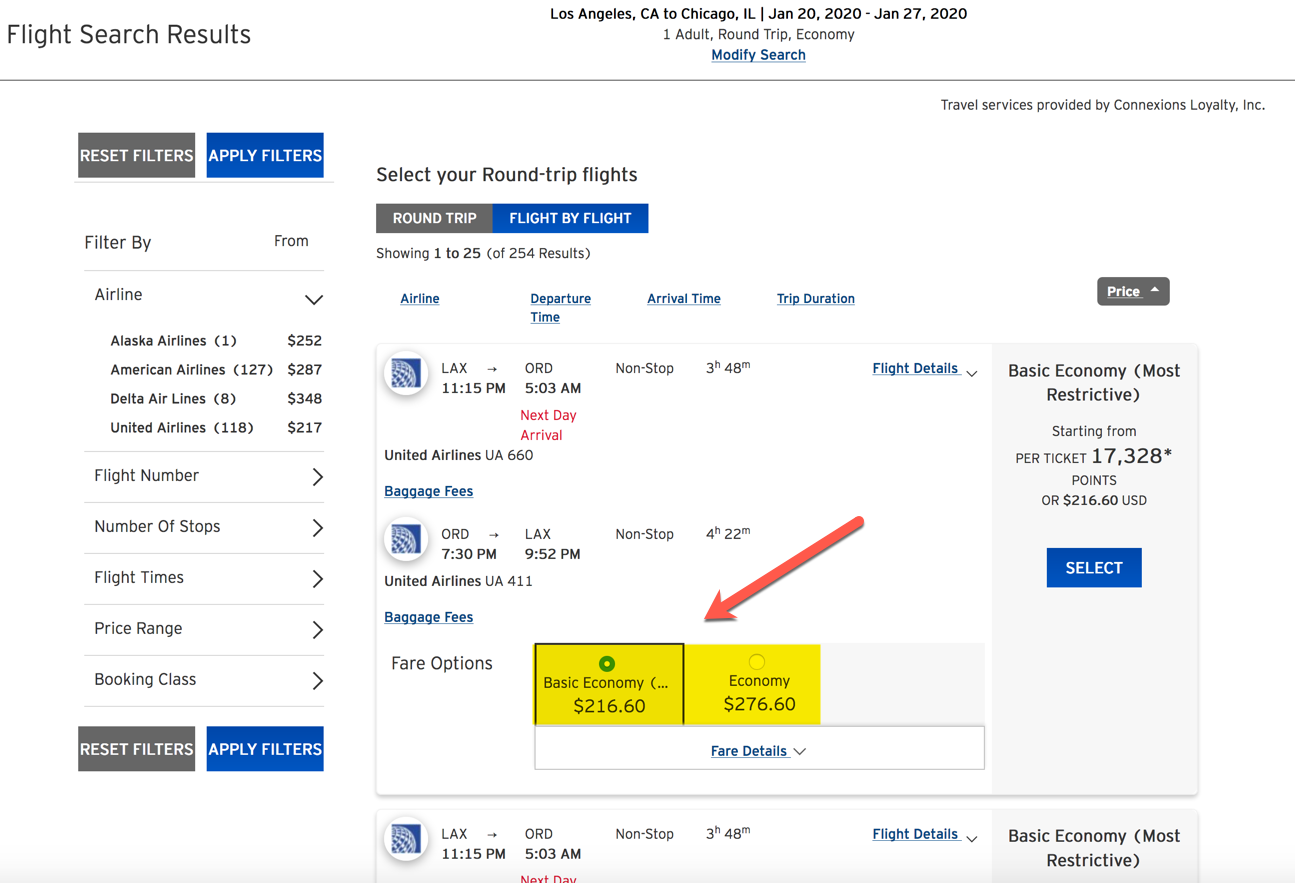
Task: Collapse the Airline filter section
Action: point(314,299)
